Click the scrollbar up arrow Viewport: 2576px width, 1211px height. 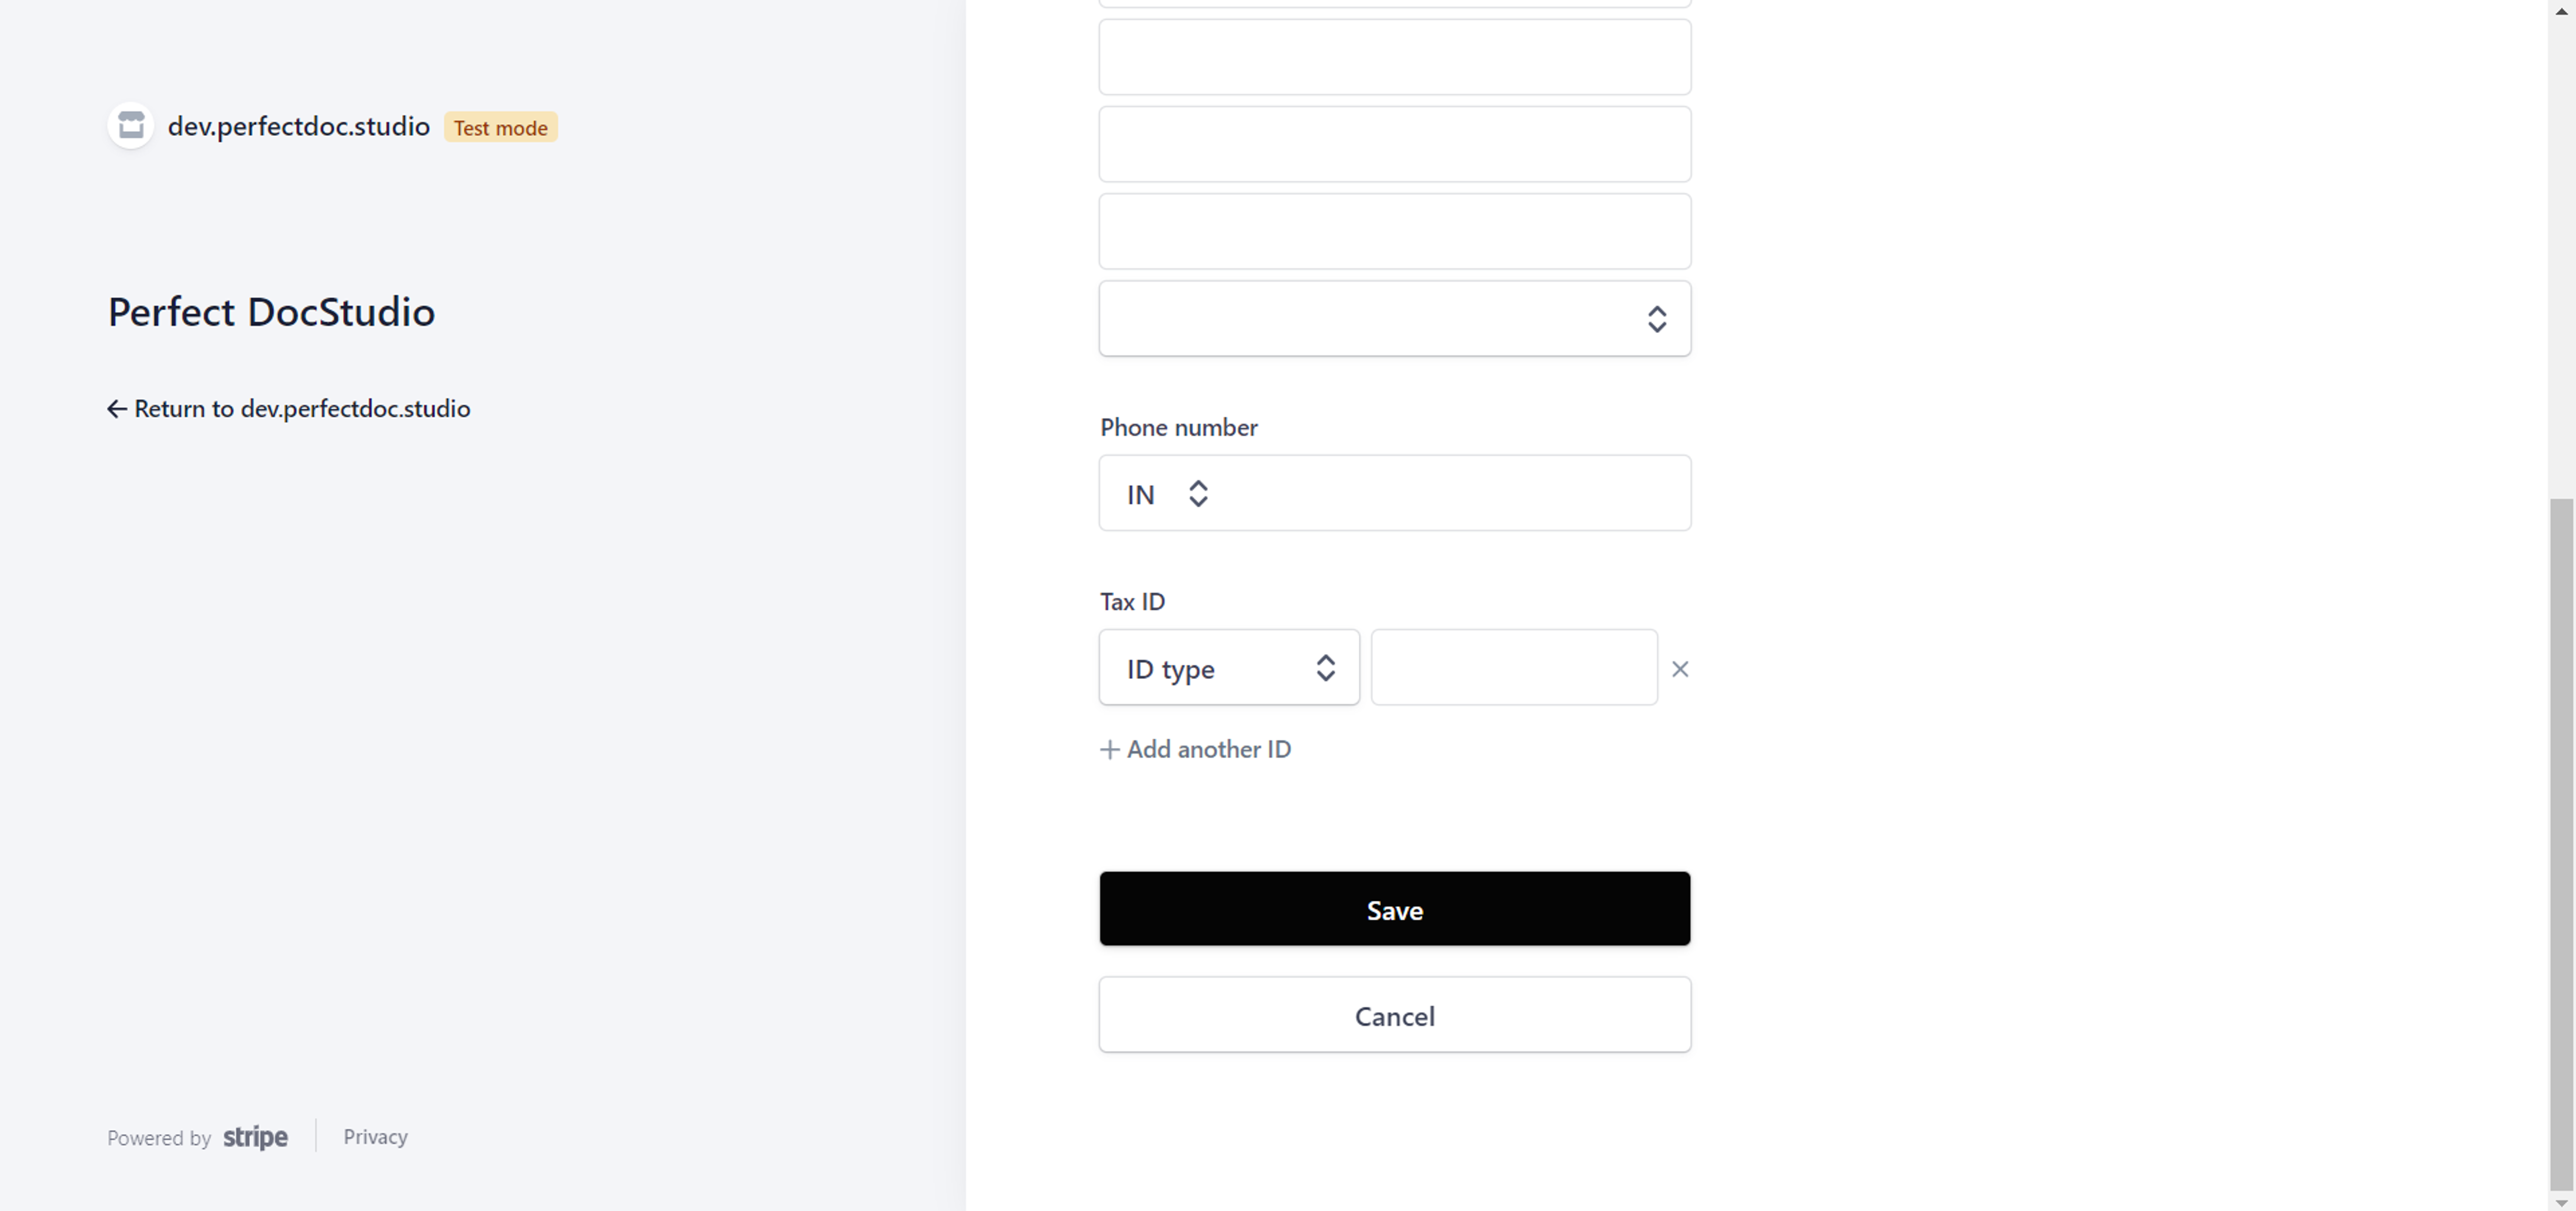[2561, 10]
